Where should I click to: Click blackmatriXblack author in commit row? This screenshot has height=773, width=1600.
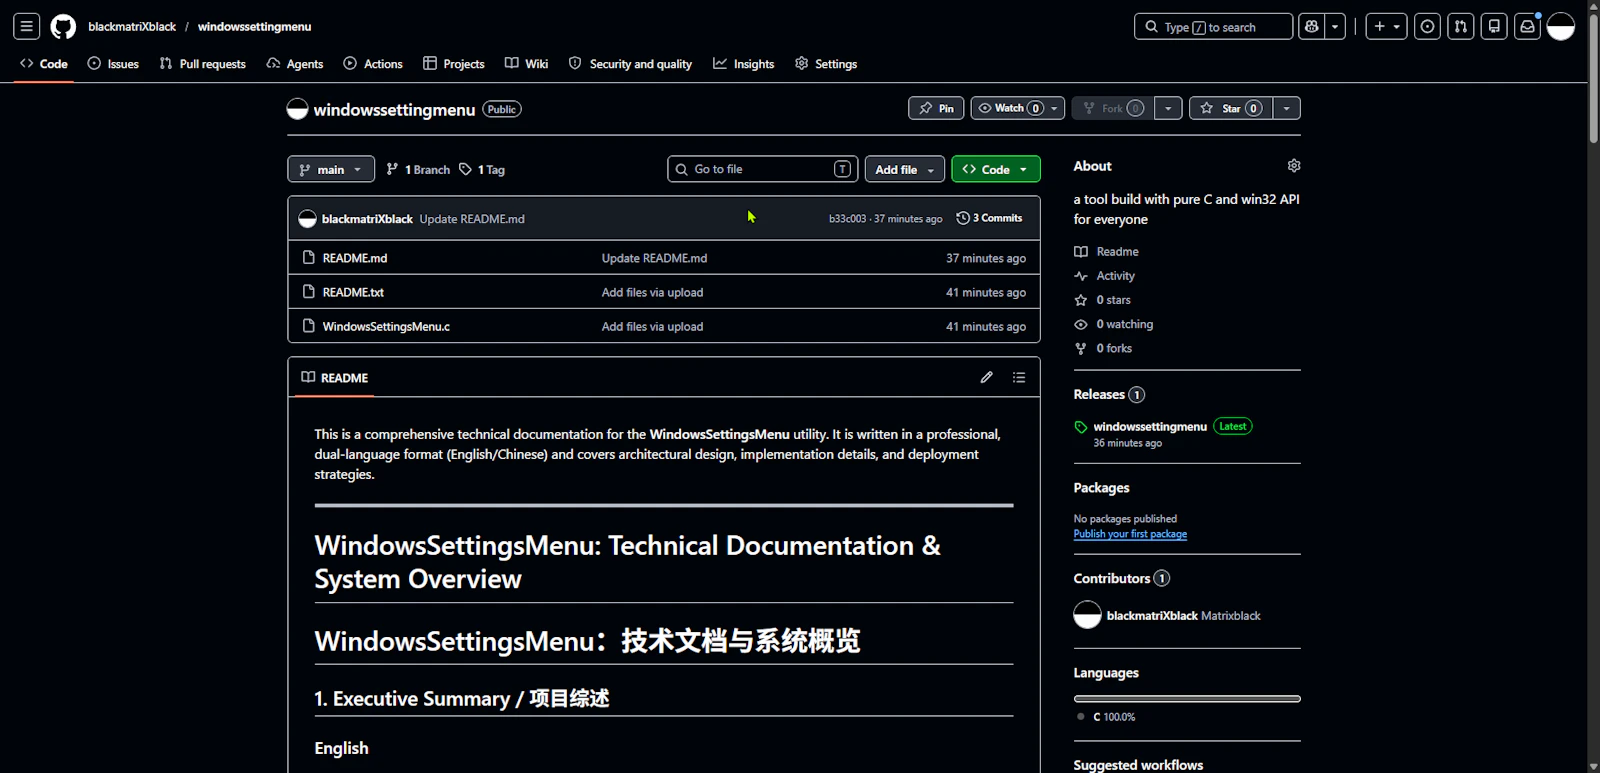367,219
